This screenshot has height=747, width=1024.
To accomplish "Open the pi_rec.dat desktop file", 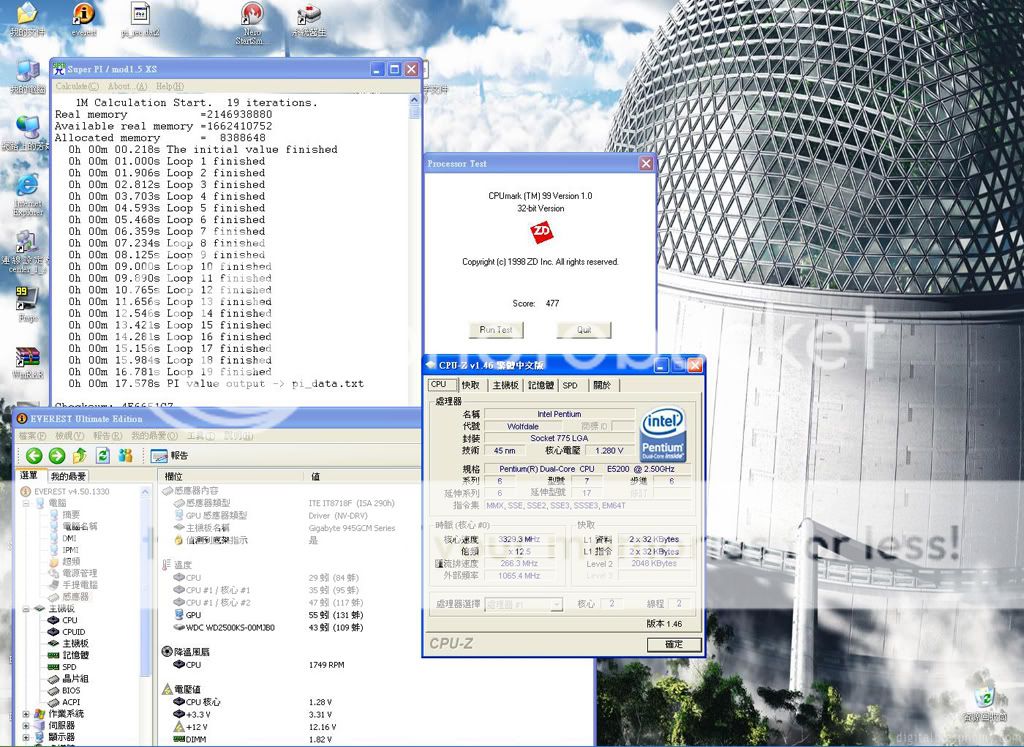I will (x=140, y=20).
